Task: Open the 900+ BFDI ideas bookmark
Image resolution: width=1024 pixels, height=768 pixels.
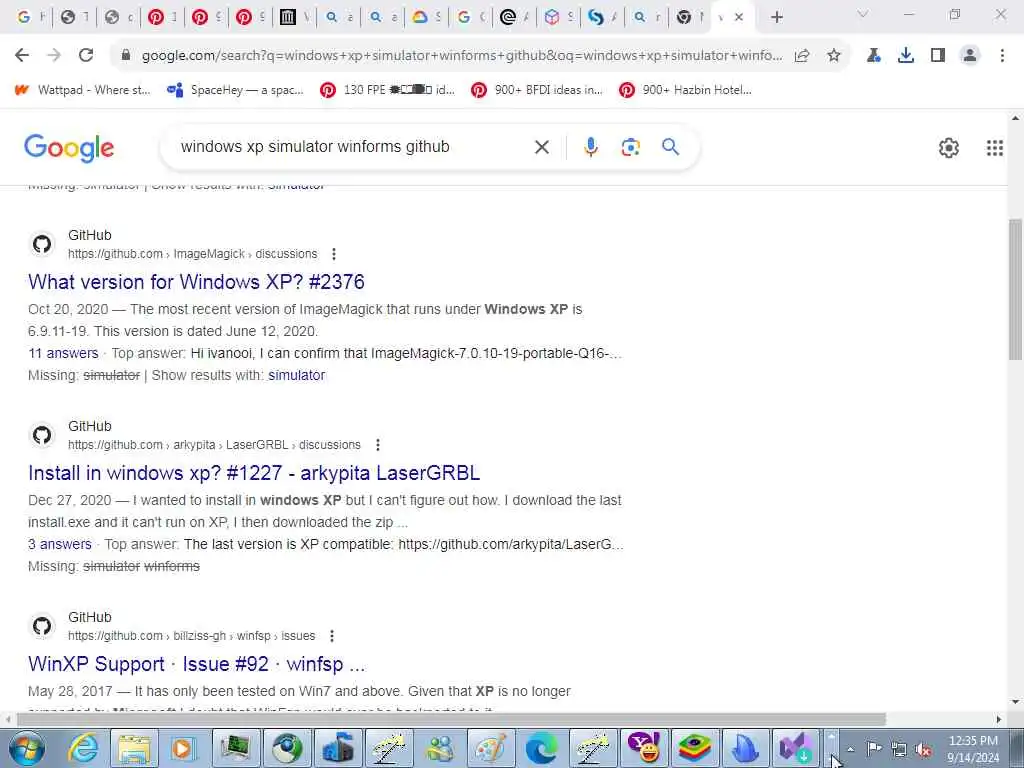Action: (x=537, y=90)
